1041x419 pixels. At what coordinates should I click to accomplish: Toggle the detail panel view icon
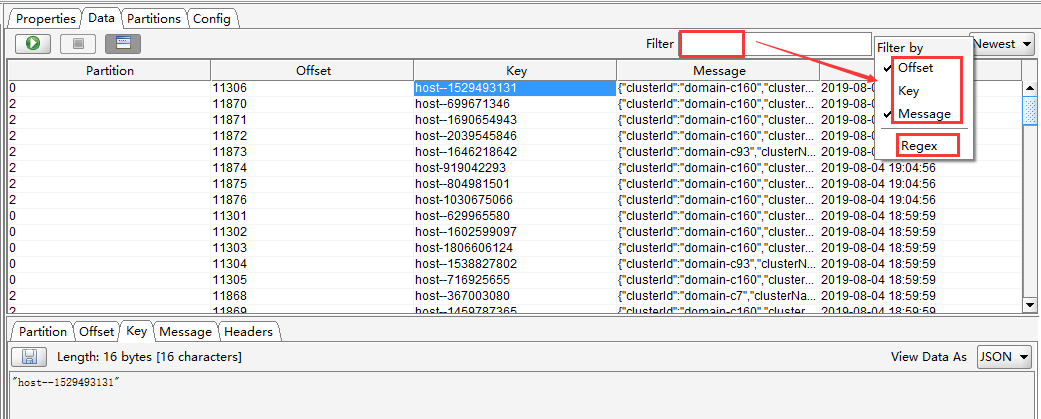click(123, 44)
